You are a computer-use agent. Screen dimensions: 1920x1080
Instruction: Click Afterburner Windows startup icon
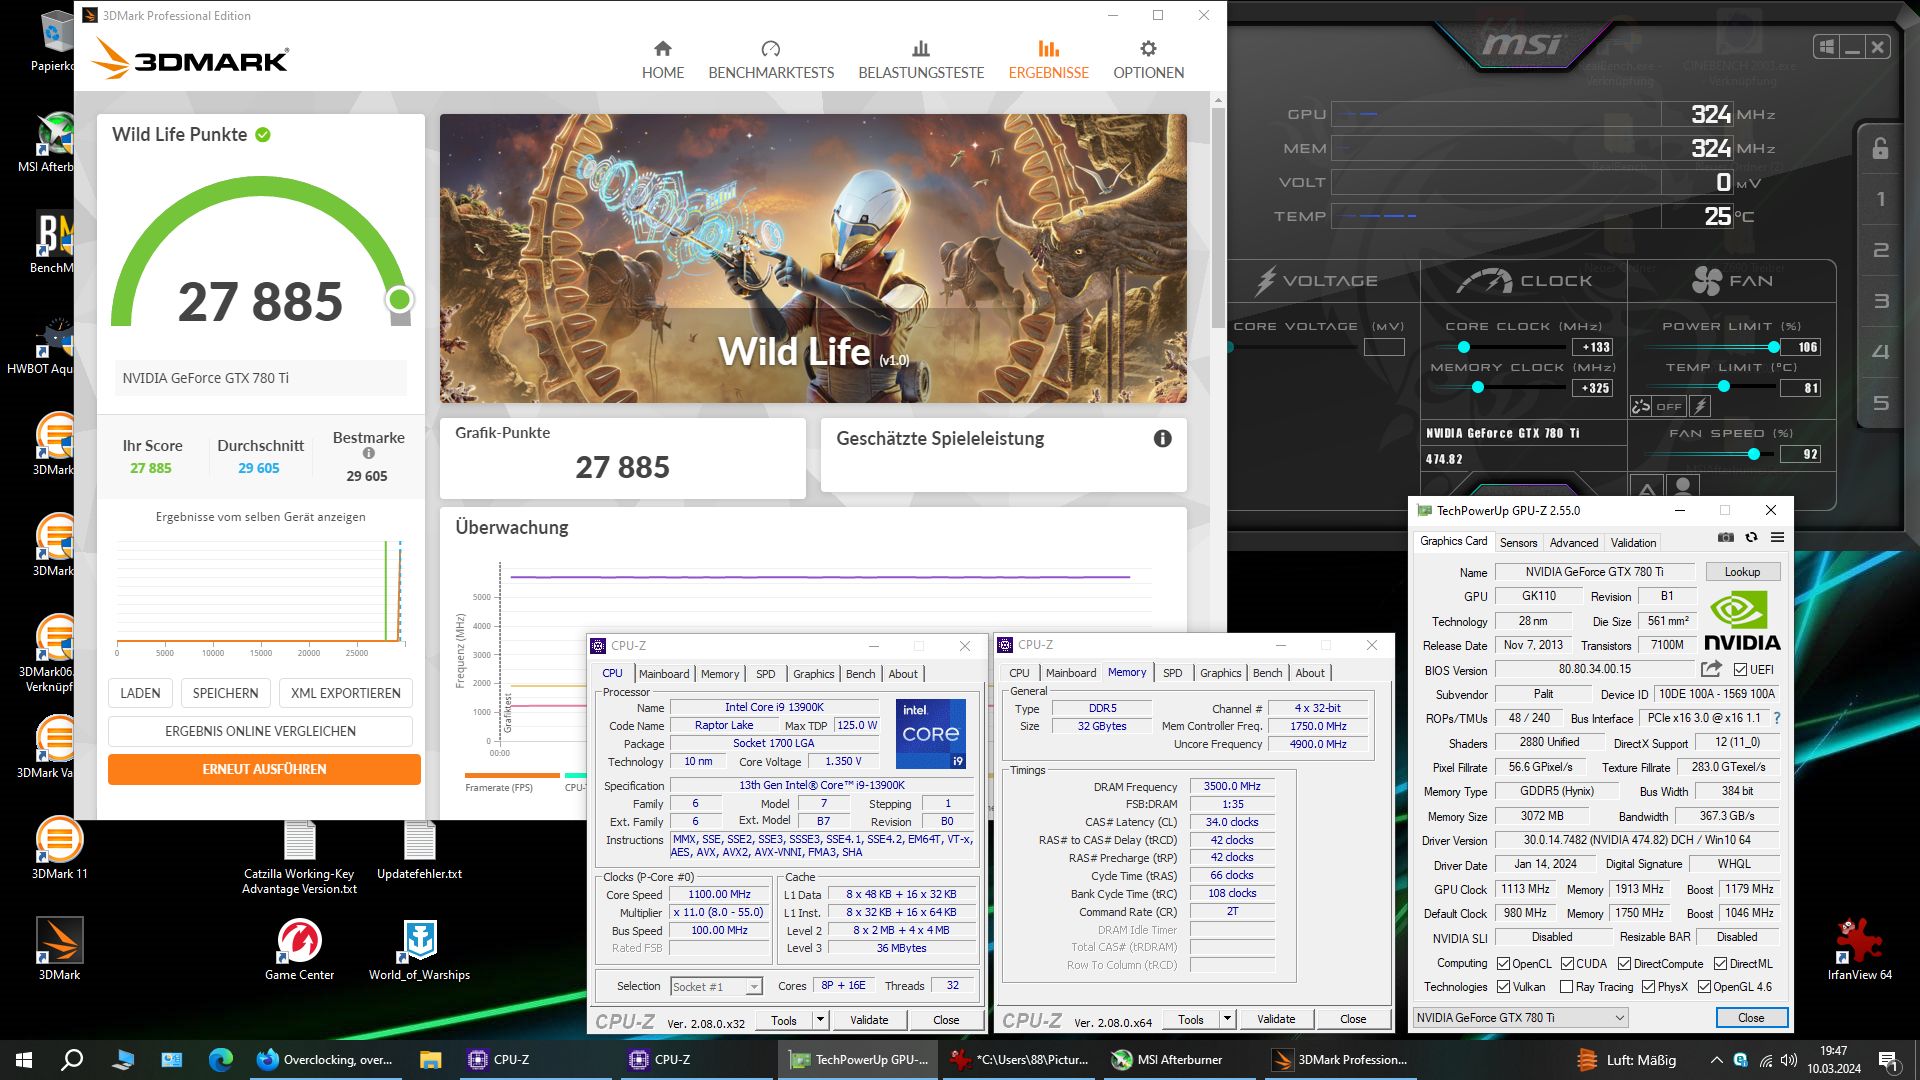coord(1826,47)
